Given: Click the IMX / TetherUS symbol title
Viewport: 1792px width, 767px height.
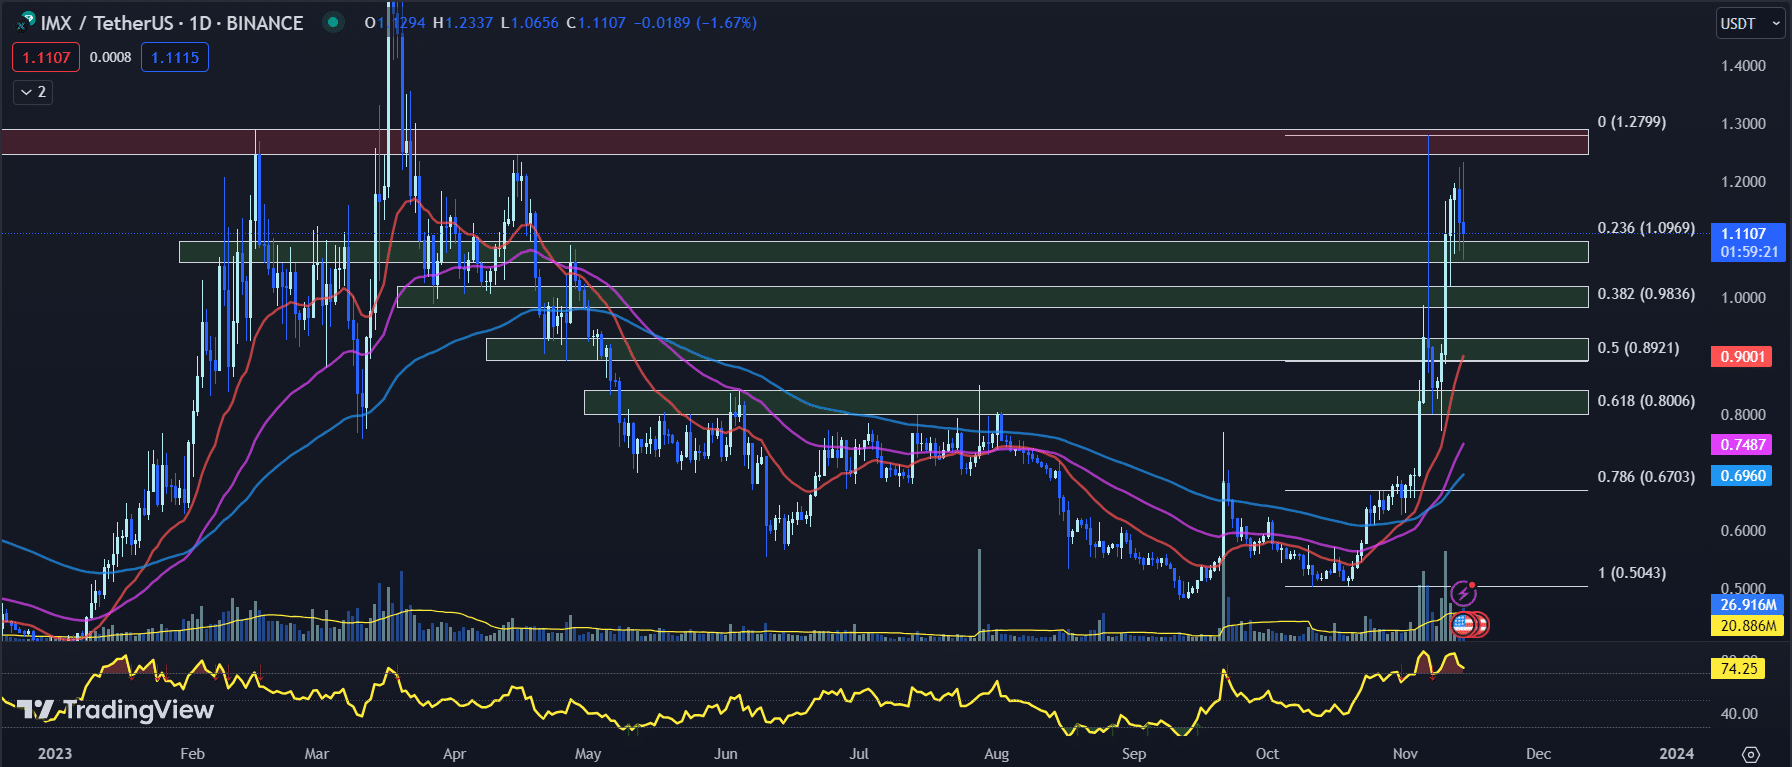Looking at the screenshot, I should 171,23.
